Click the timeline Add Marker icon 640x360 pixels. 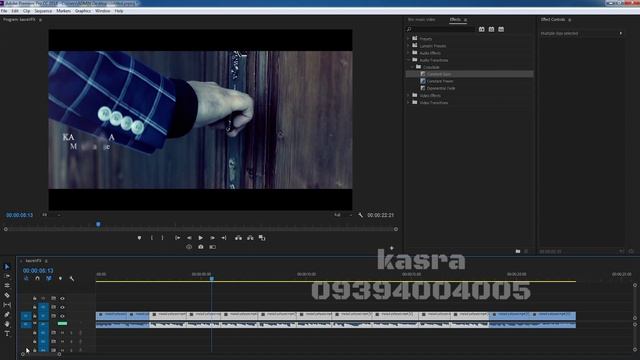tap(60, 278)
